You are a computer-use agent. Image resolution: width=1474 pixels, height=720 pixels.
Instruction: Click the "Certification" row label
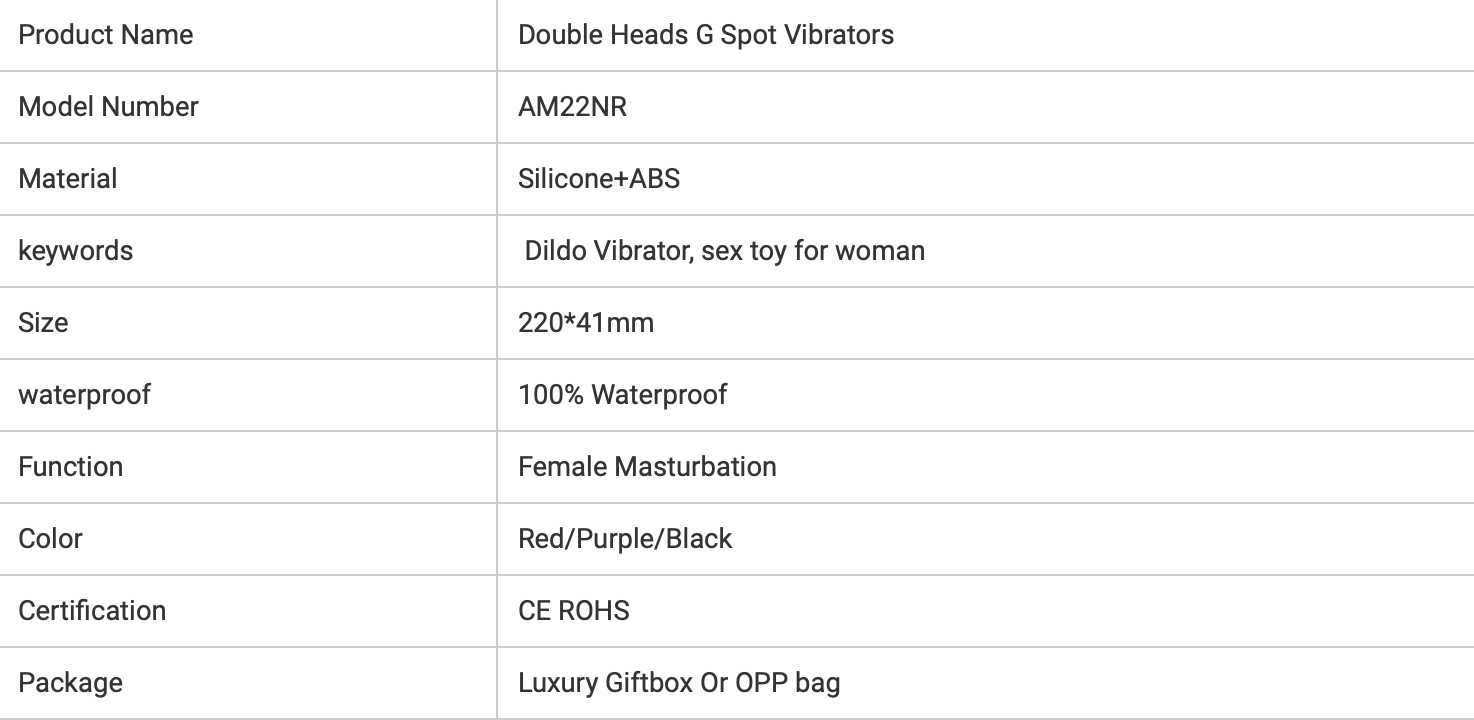coord(92,611)
